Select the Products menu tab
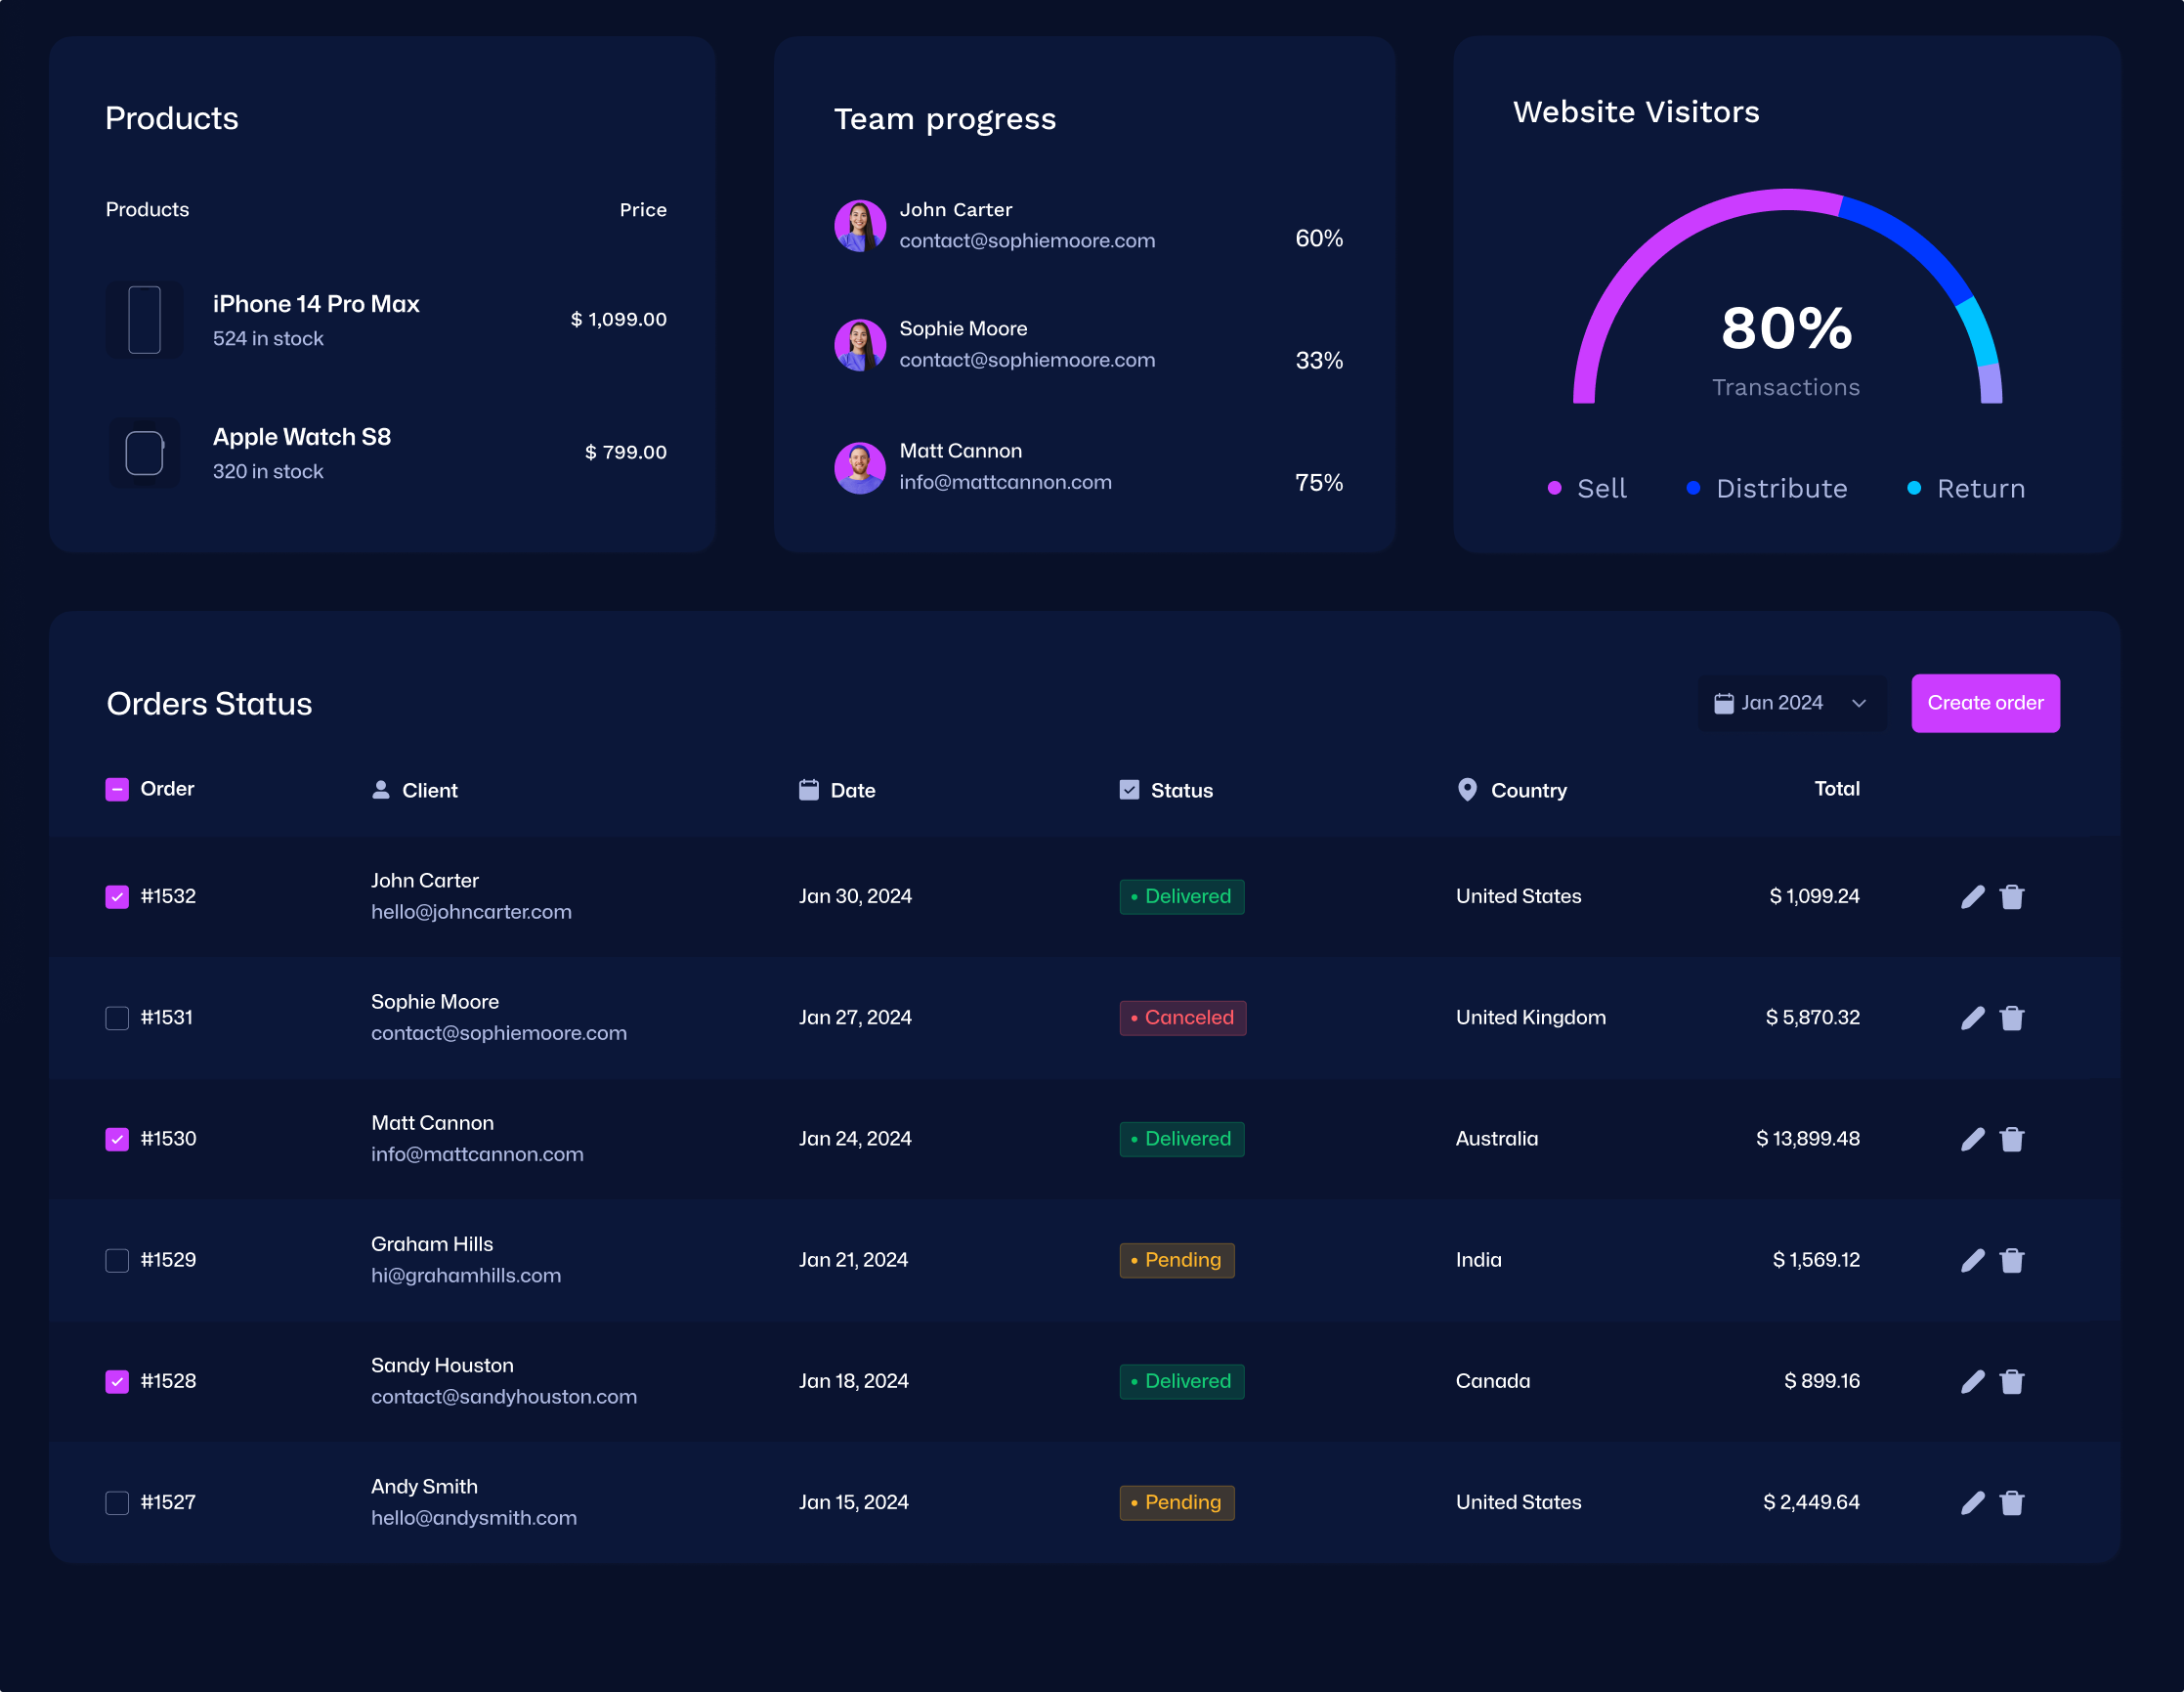The height and width of the screenshot is (1692, 2184). click(170, 119)
